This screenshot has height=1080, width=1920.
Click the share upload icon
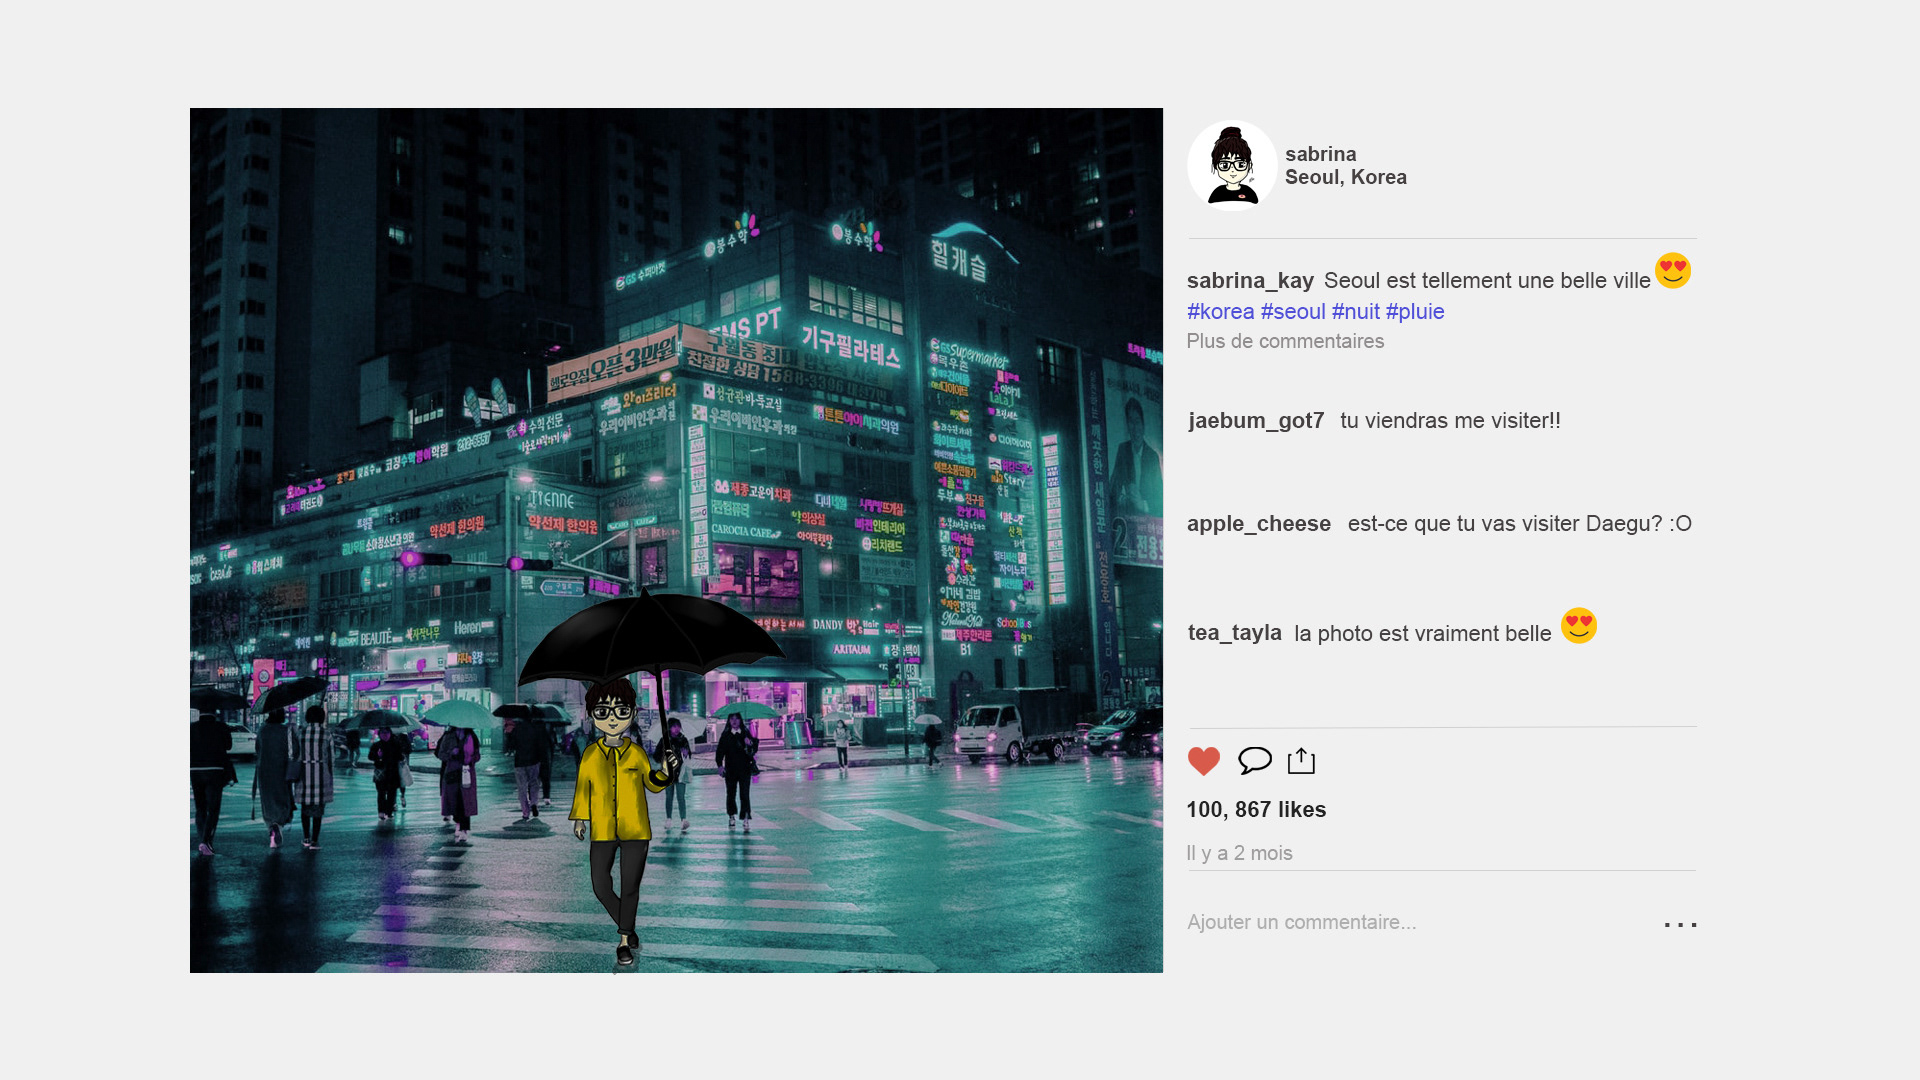[1301, 761]
